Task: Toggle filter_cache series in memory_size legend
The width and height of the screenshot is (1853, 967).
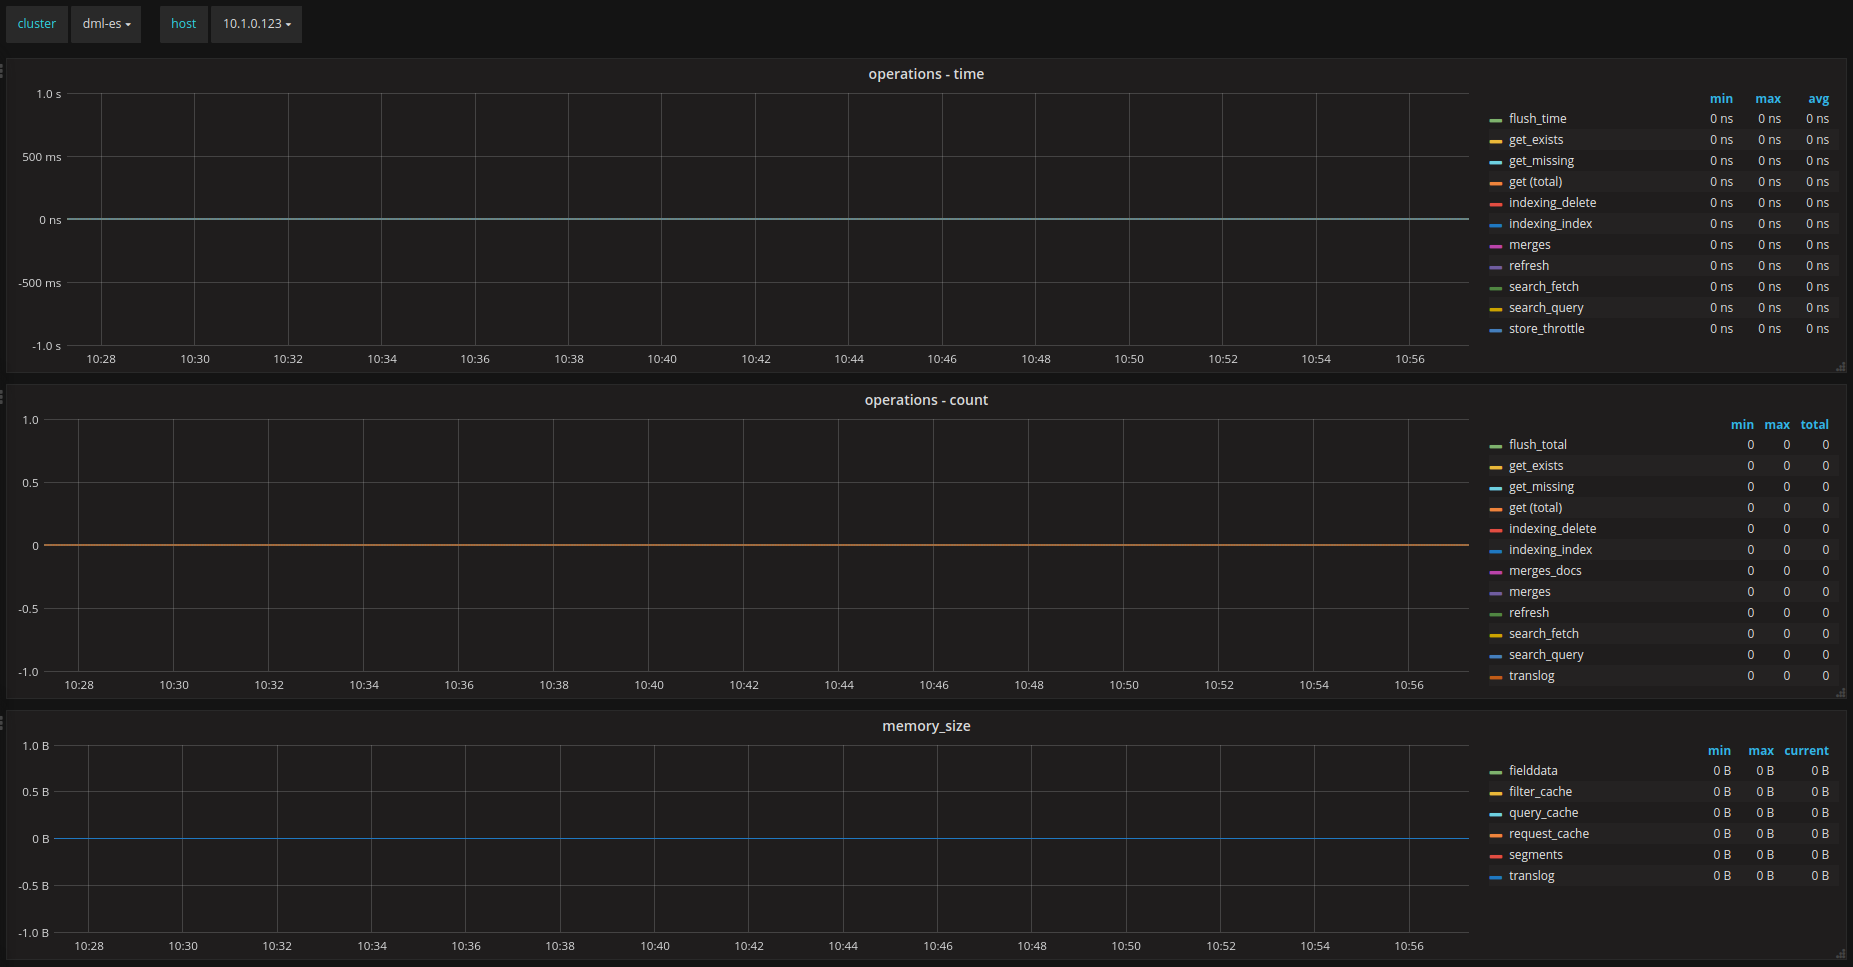Action: pos(1540,792)
